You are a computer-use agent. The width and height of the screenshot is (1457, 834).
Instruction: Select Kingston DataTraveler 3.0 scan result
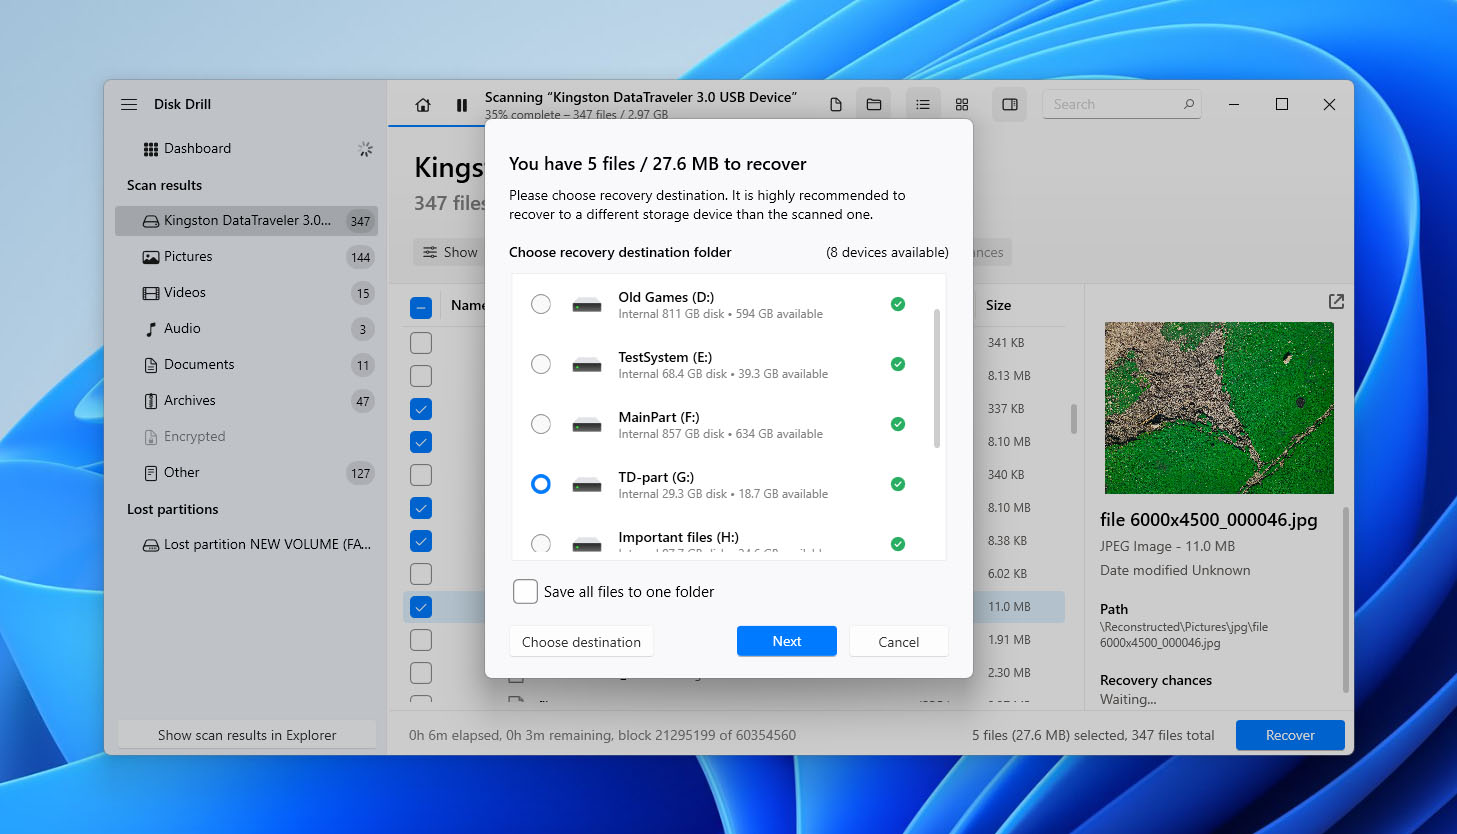[246, 220]
